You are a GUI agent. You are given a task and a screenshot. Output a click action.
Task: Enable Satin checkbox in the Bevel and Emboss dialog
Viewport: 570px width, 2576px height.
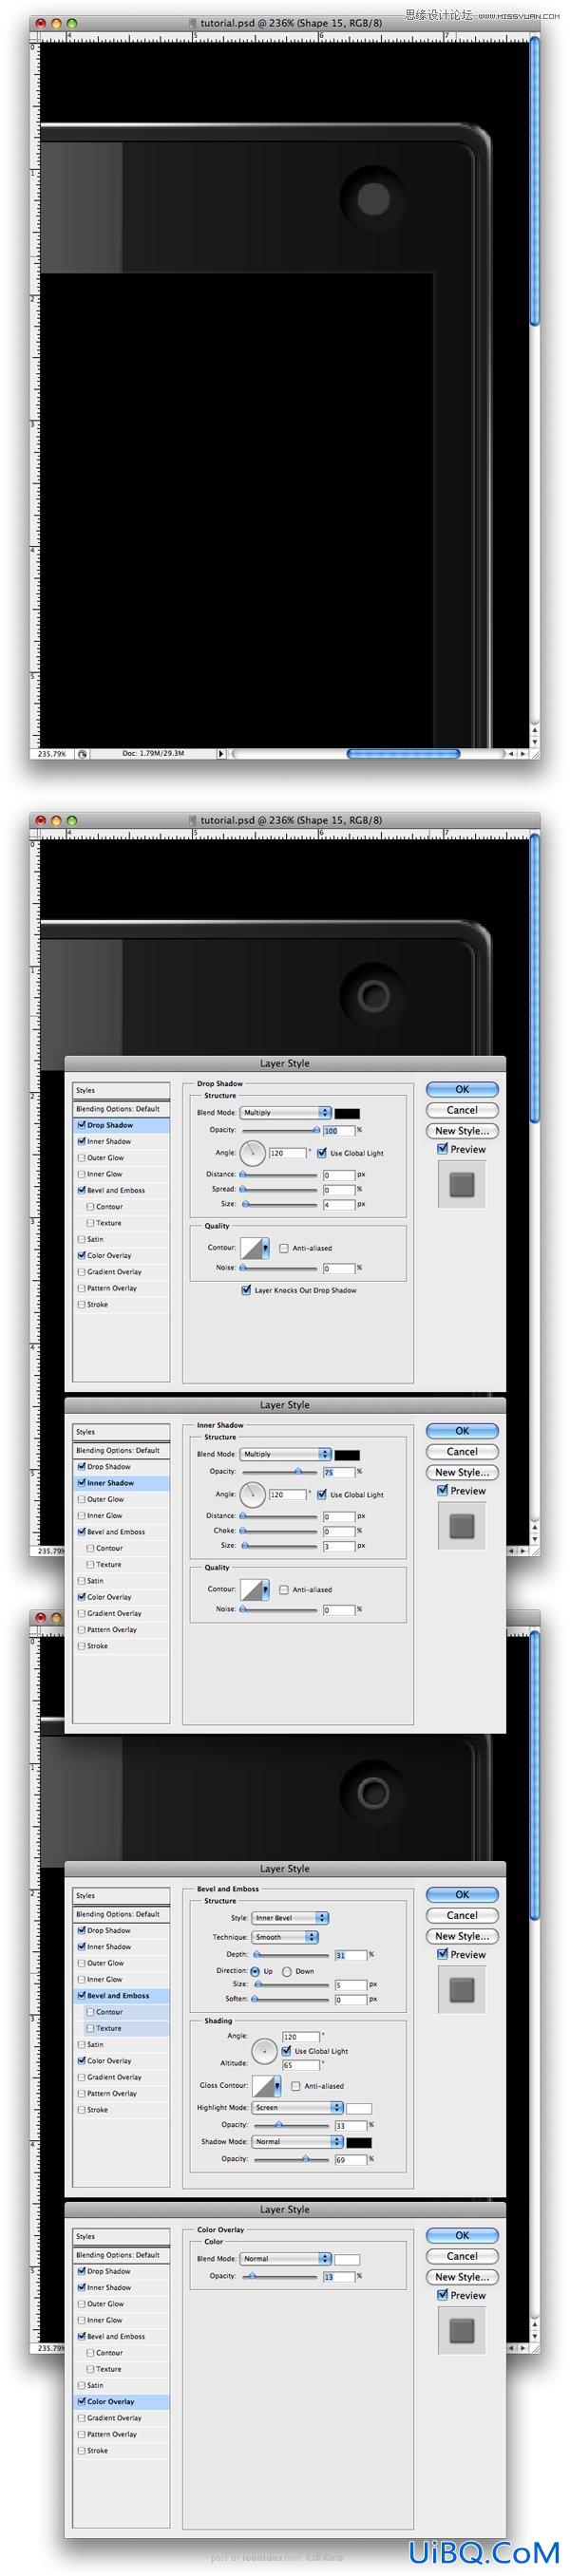pyautogui.click(x=81, y=2044)
